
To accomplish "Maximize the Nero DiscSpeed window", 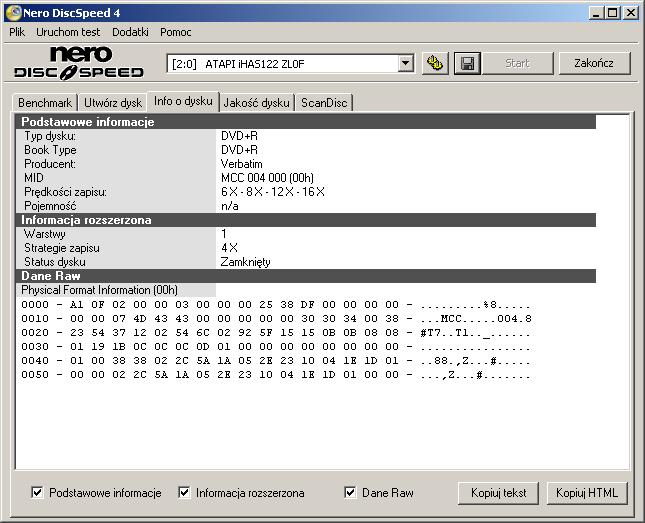I will point(613,13).
